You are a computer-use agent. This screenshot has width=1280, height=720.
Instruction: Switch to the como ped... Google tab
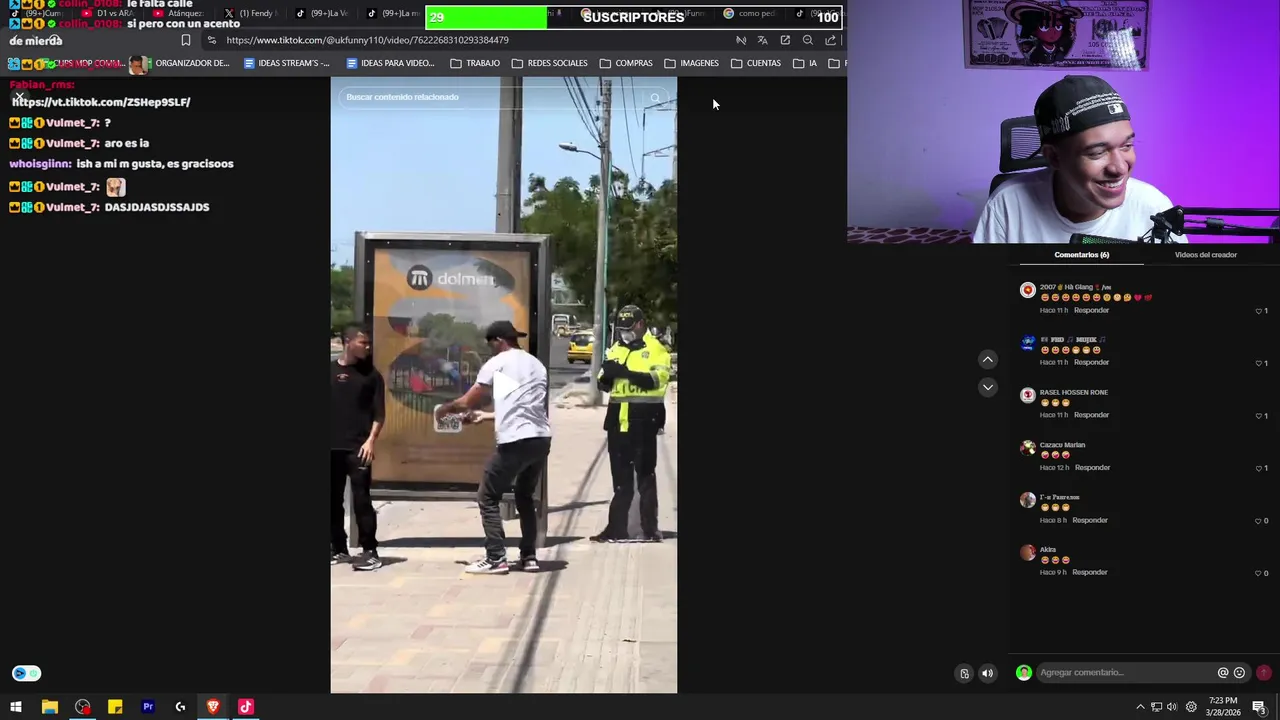point(750,13)
